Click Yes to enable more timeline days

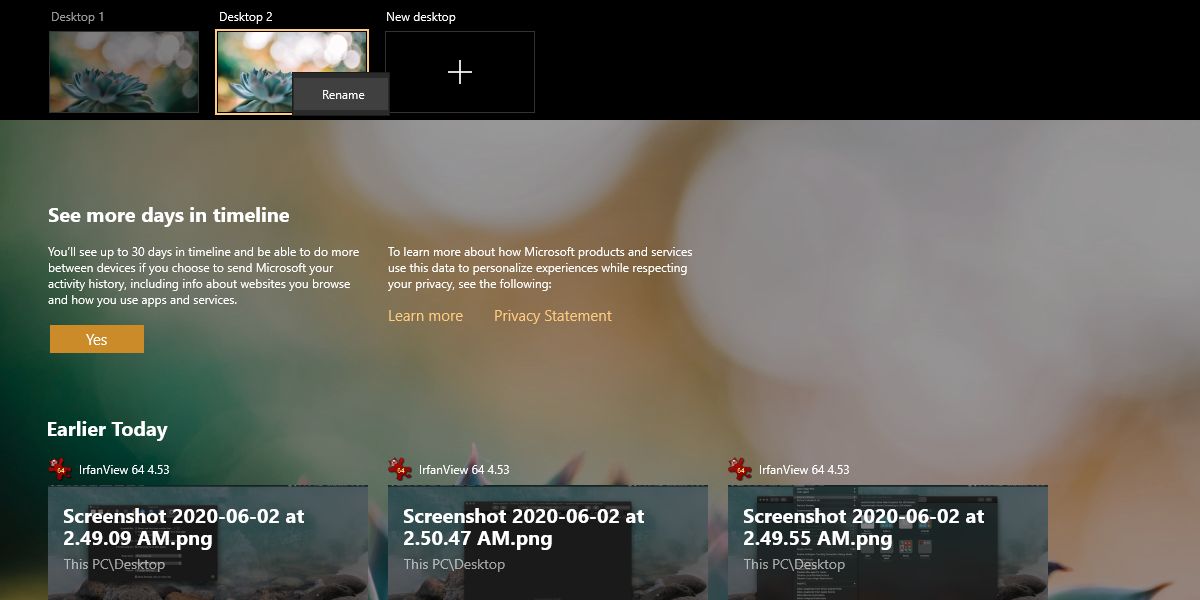pos(97,339)
